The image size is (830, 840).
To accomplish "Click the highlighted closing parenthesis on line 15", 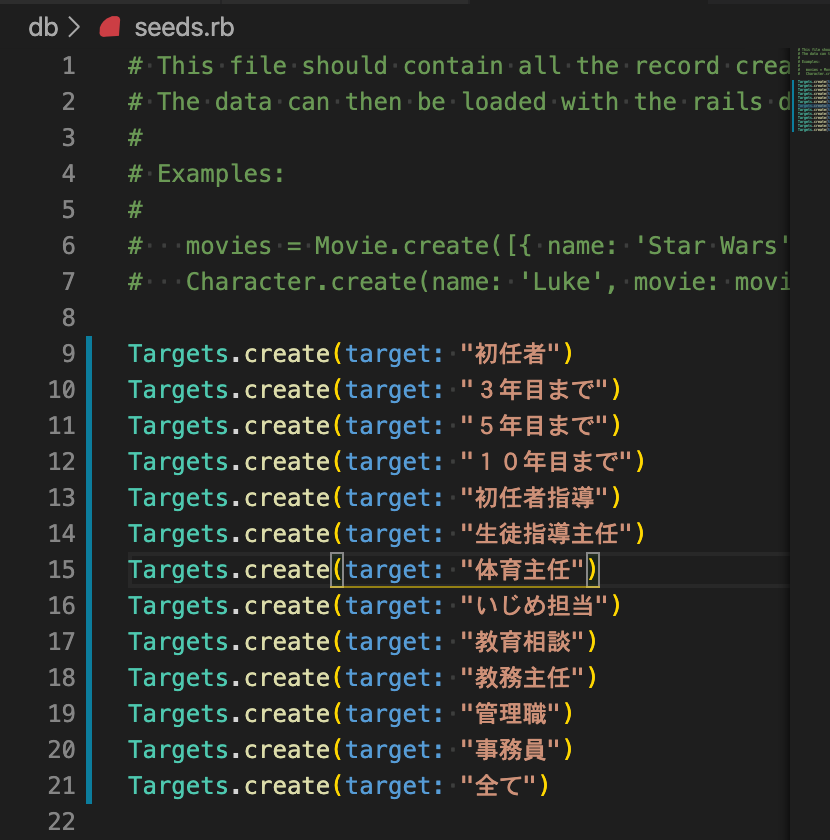I will point(592,569).
